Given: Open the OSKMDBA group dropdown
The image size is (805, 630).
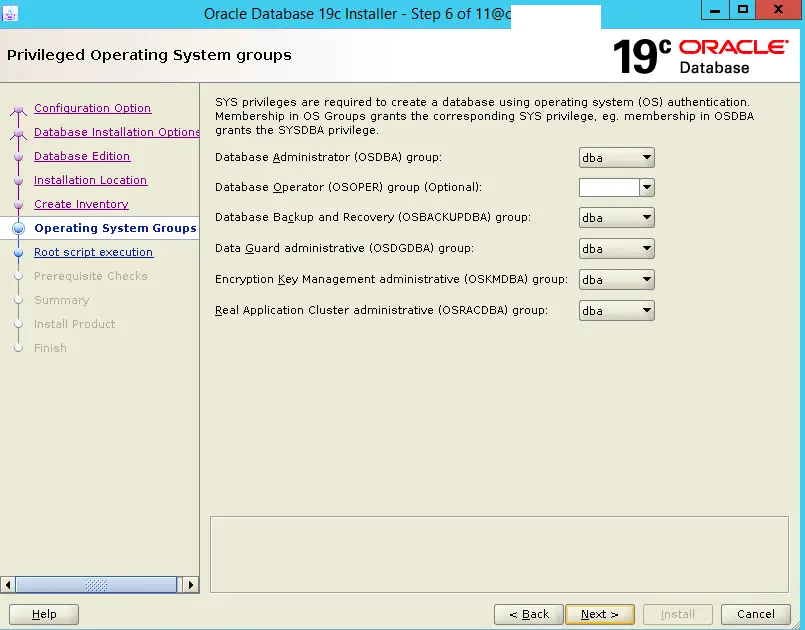Looking at the screenshot, I should 617,280.
